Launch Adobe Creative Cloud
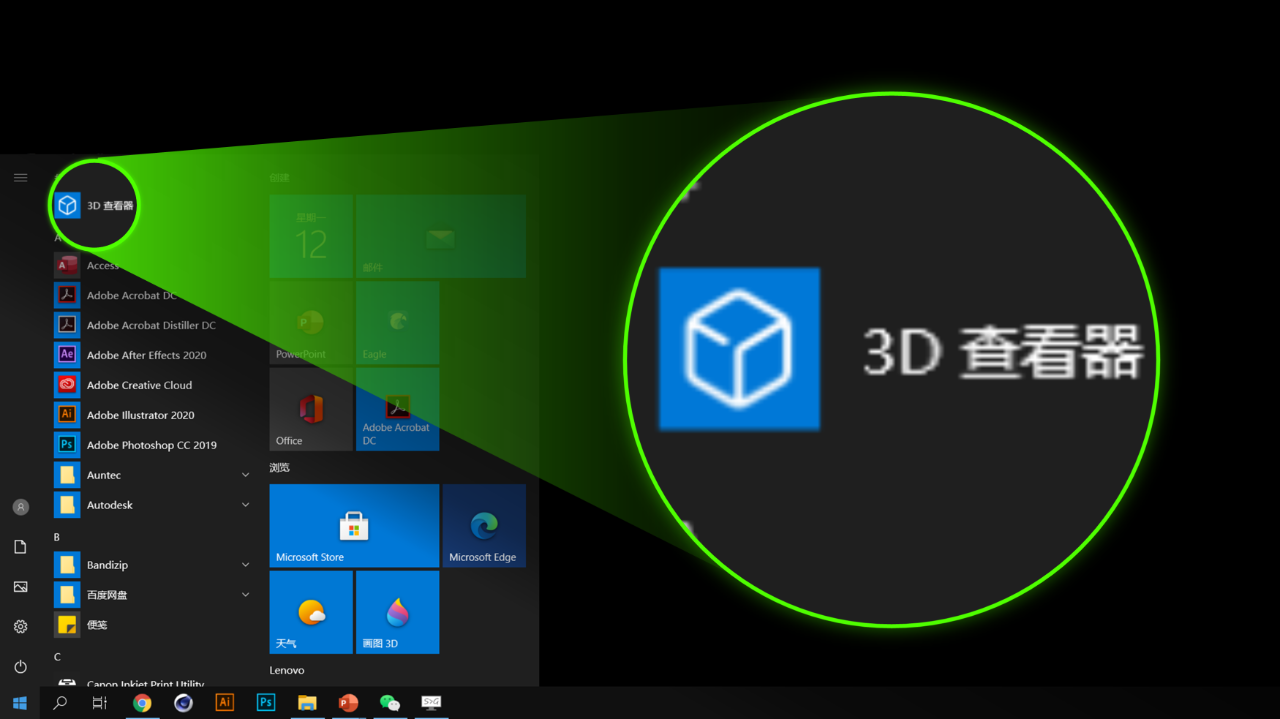 154,385
